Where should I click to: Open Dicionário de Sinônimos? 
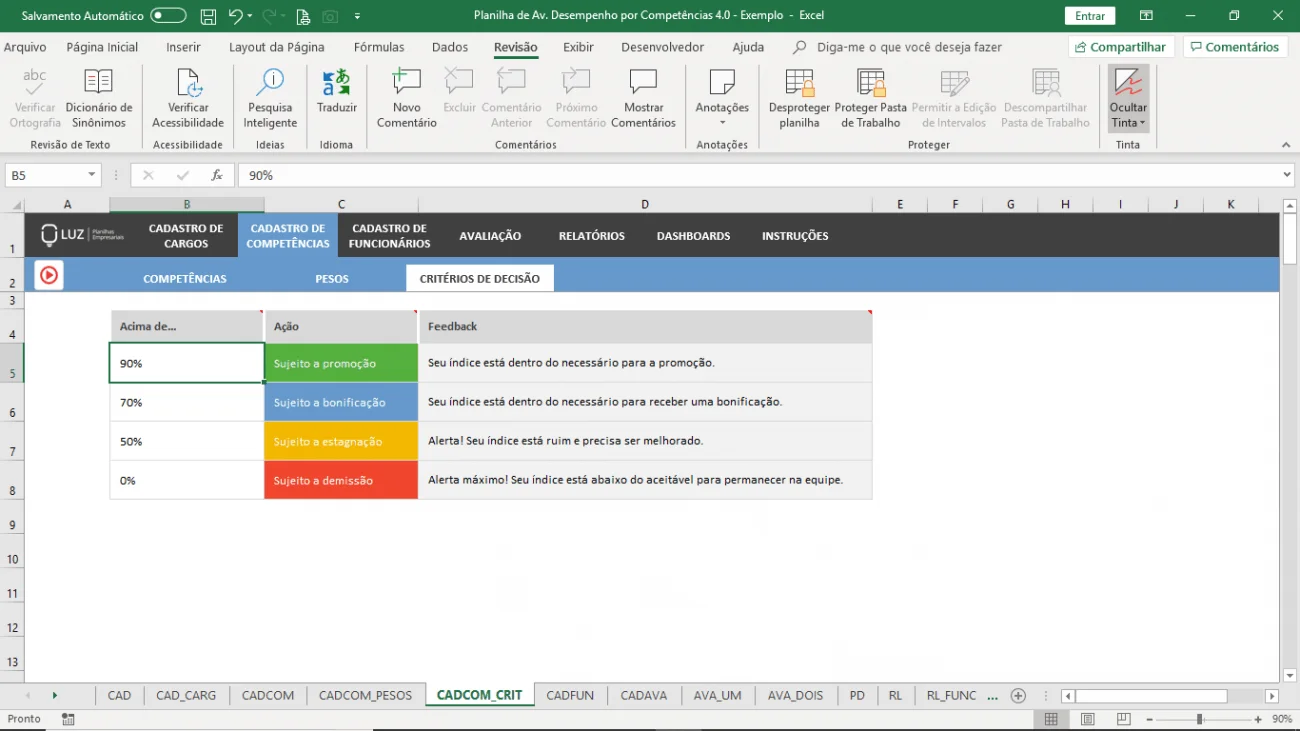[x=99, y=99]
